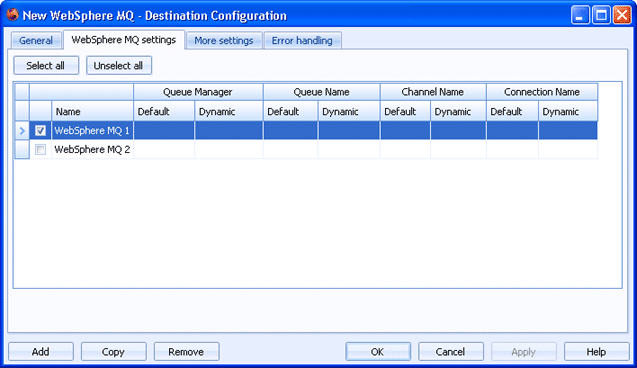The height and width of the screenshot is (368, 637).
Task: Select the WebSphere MQ 1 row name
Action: pos(92,130)
